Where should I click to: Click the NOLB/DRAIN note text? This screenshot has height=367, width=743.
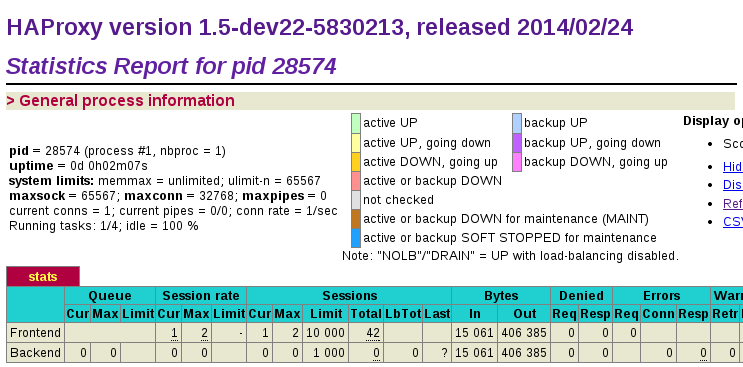(x=510, y=256)
